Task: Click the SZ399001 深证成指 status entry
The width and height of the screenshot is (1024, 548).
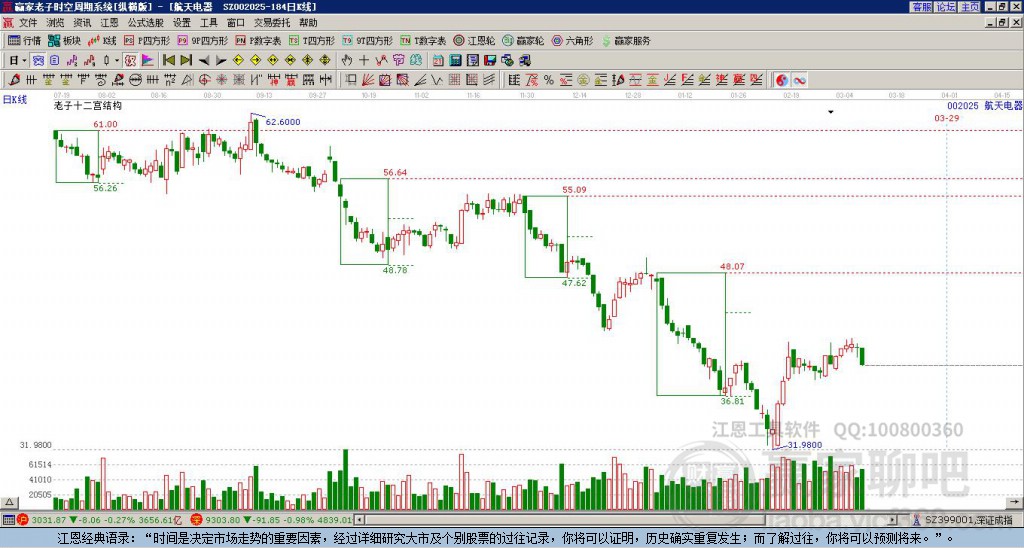Action: click(x=968, y=520)
